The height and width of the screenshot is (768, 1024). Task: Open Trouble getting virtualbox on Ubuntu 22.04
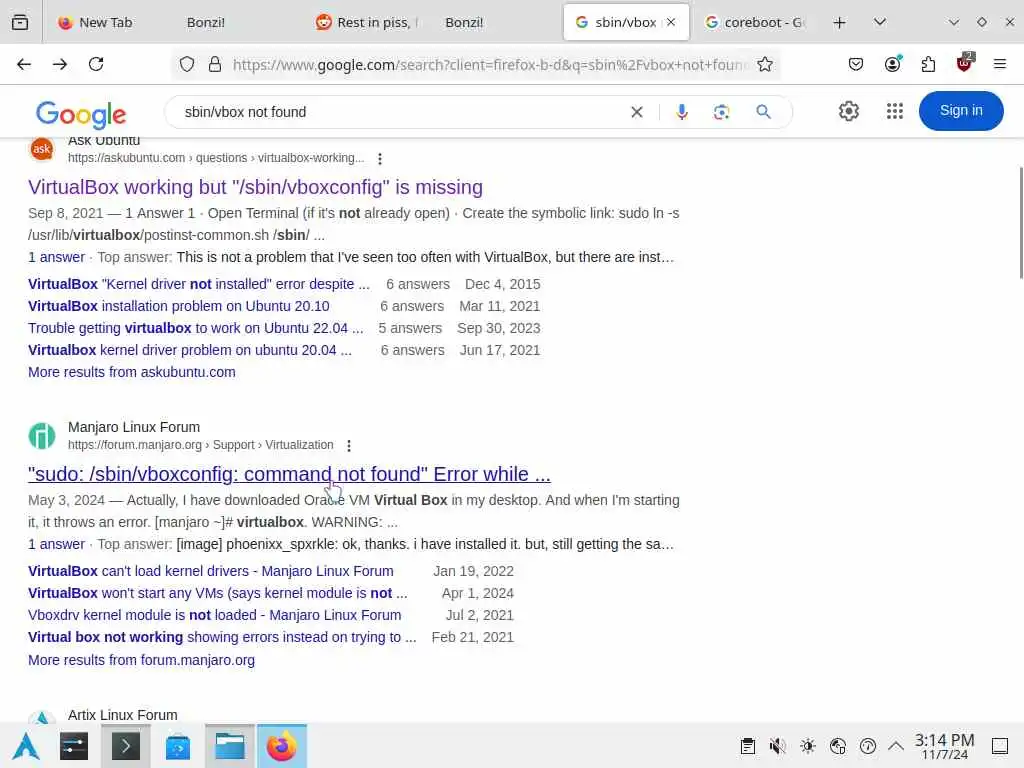pyautogui.click(x=196, y=328)
